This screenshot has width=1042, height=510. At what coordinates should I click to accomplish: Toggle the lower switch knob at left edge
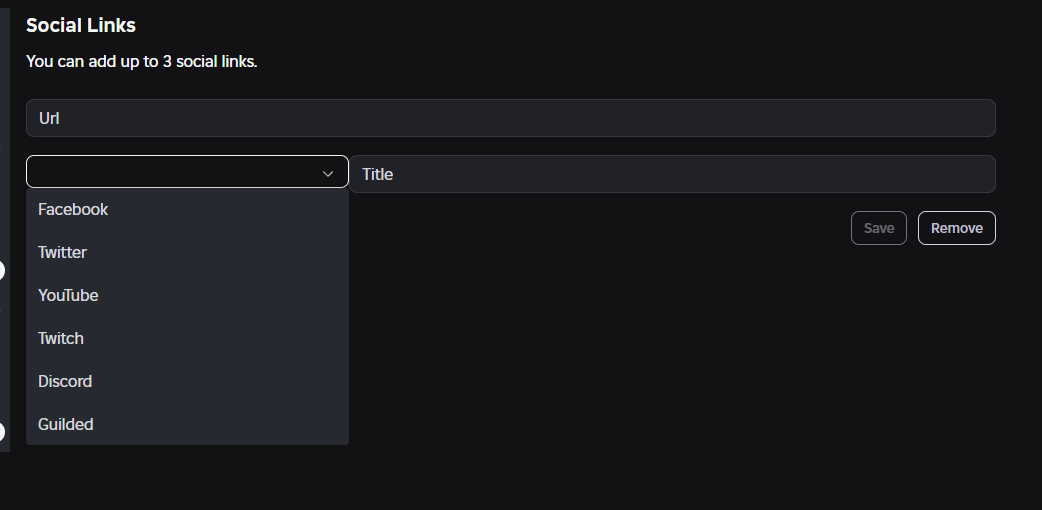[2, 432]
